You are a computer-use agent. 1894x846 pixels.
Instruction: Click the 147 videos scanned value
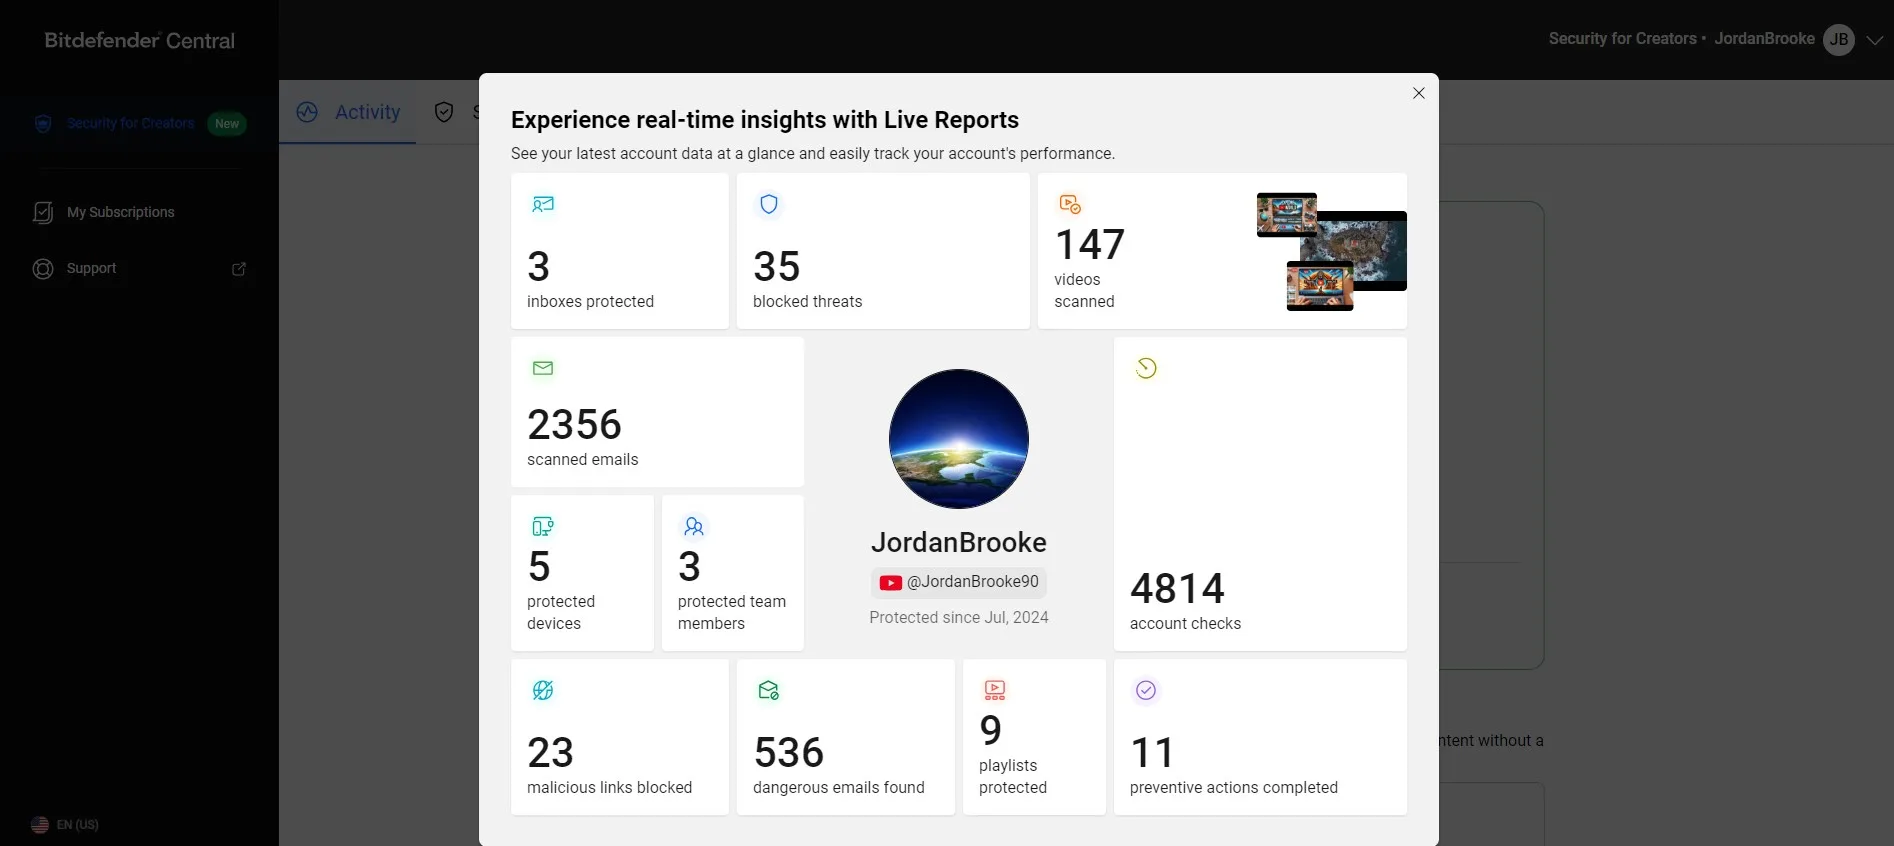1090,245
